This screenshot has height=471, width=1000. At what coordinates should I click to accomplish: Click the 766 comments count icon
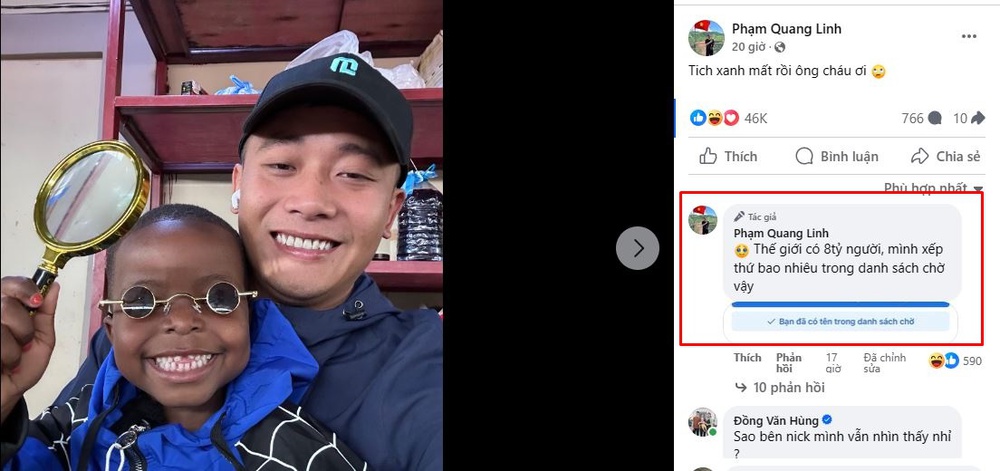click(935, 118)
